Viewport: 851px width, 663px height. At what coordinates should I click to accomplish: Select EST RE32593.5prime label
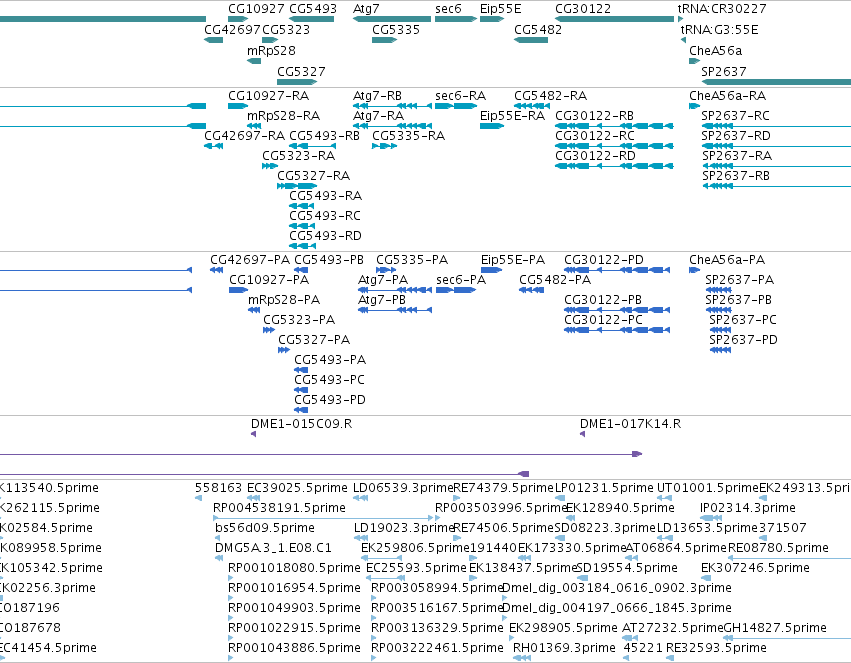[716, 648]
